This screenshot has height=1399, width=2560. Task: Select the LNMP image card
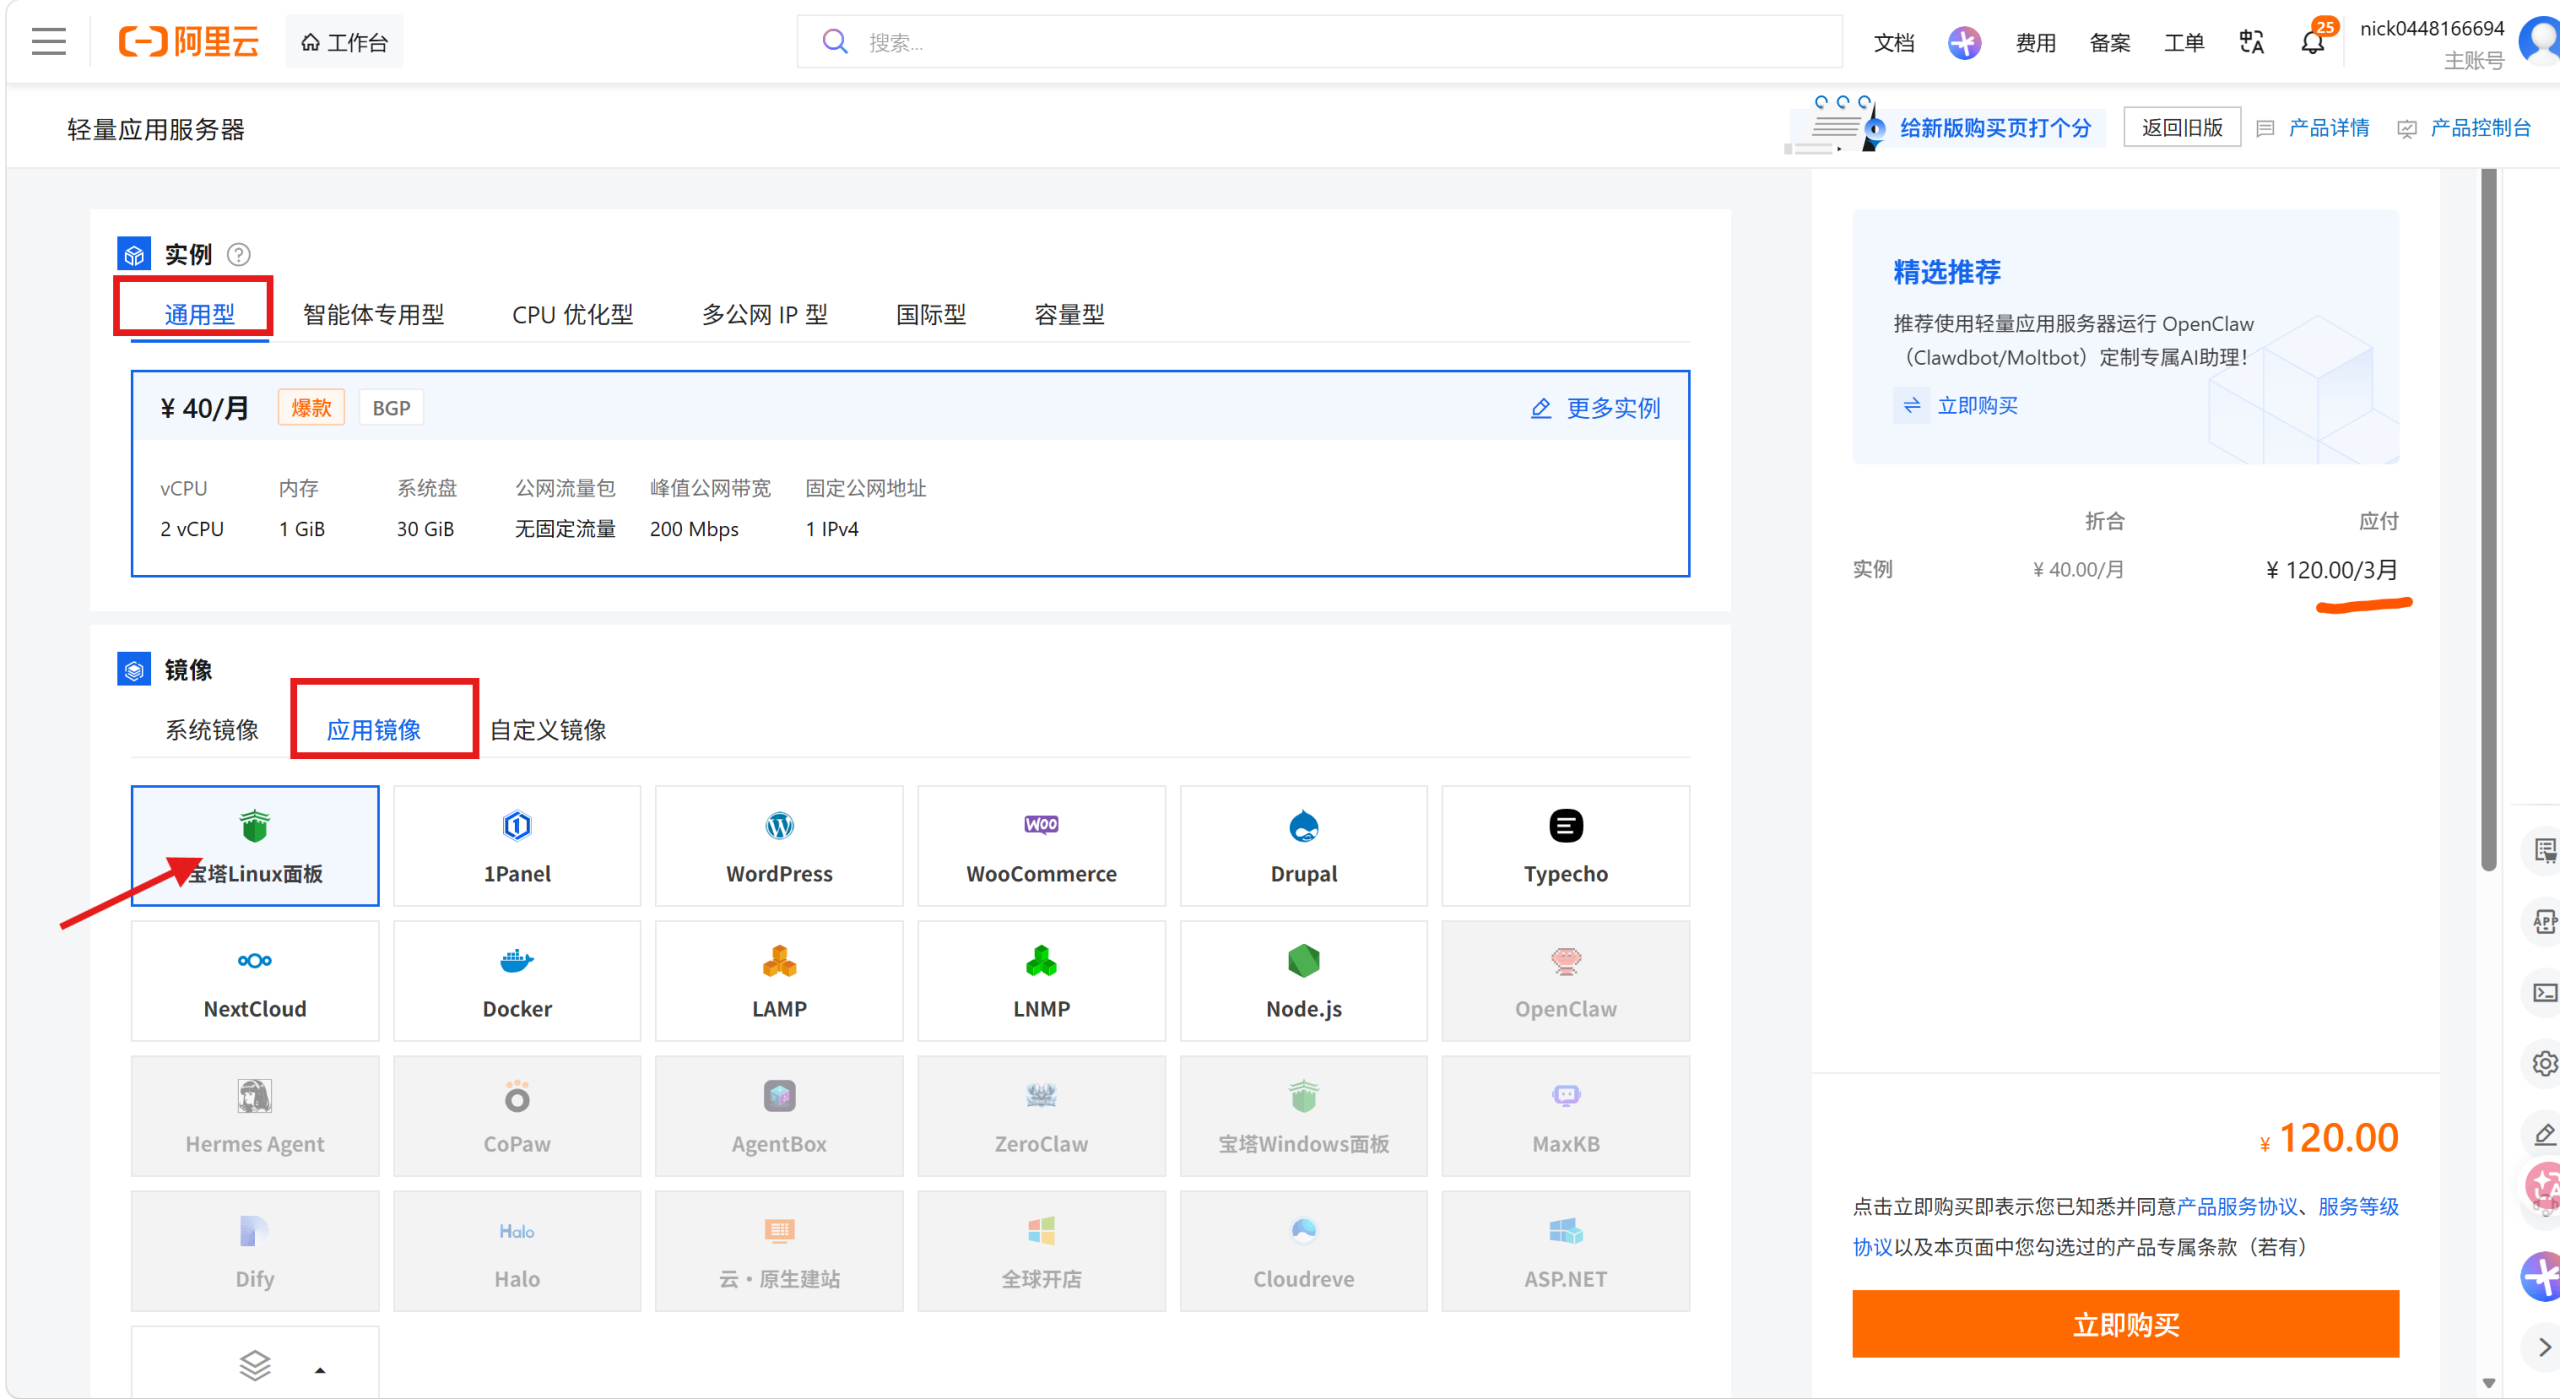[x=1041, y=981]
